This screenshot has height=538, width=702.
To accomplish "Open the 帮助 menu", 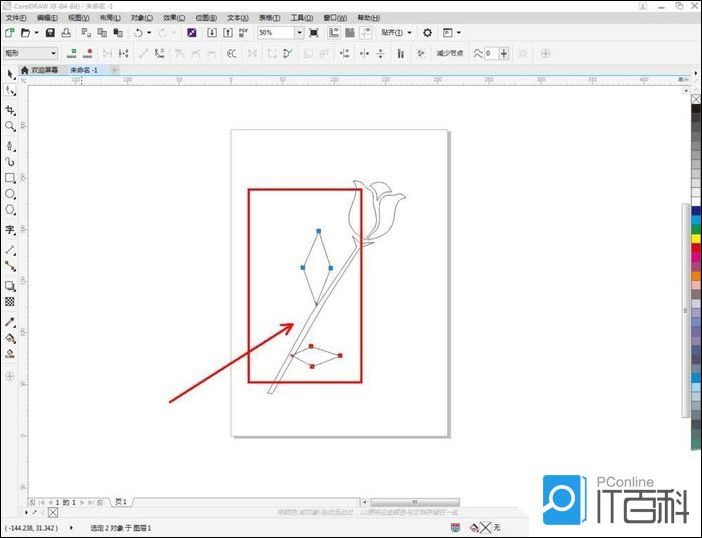I will [x=368, y=18].
